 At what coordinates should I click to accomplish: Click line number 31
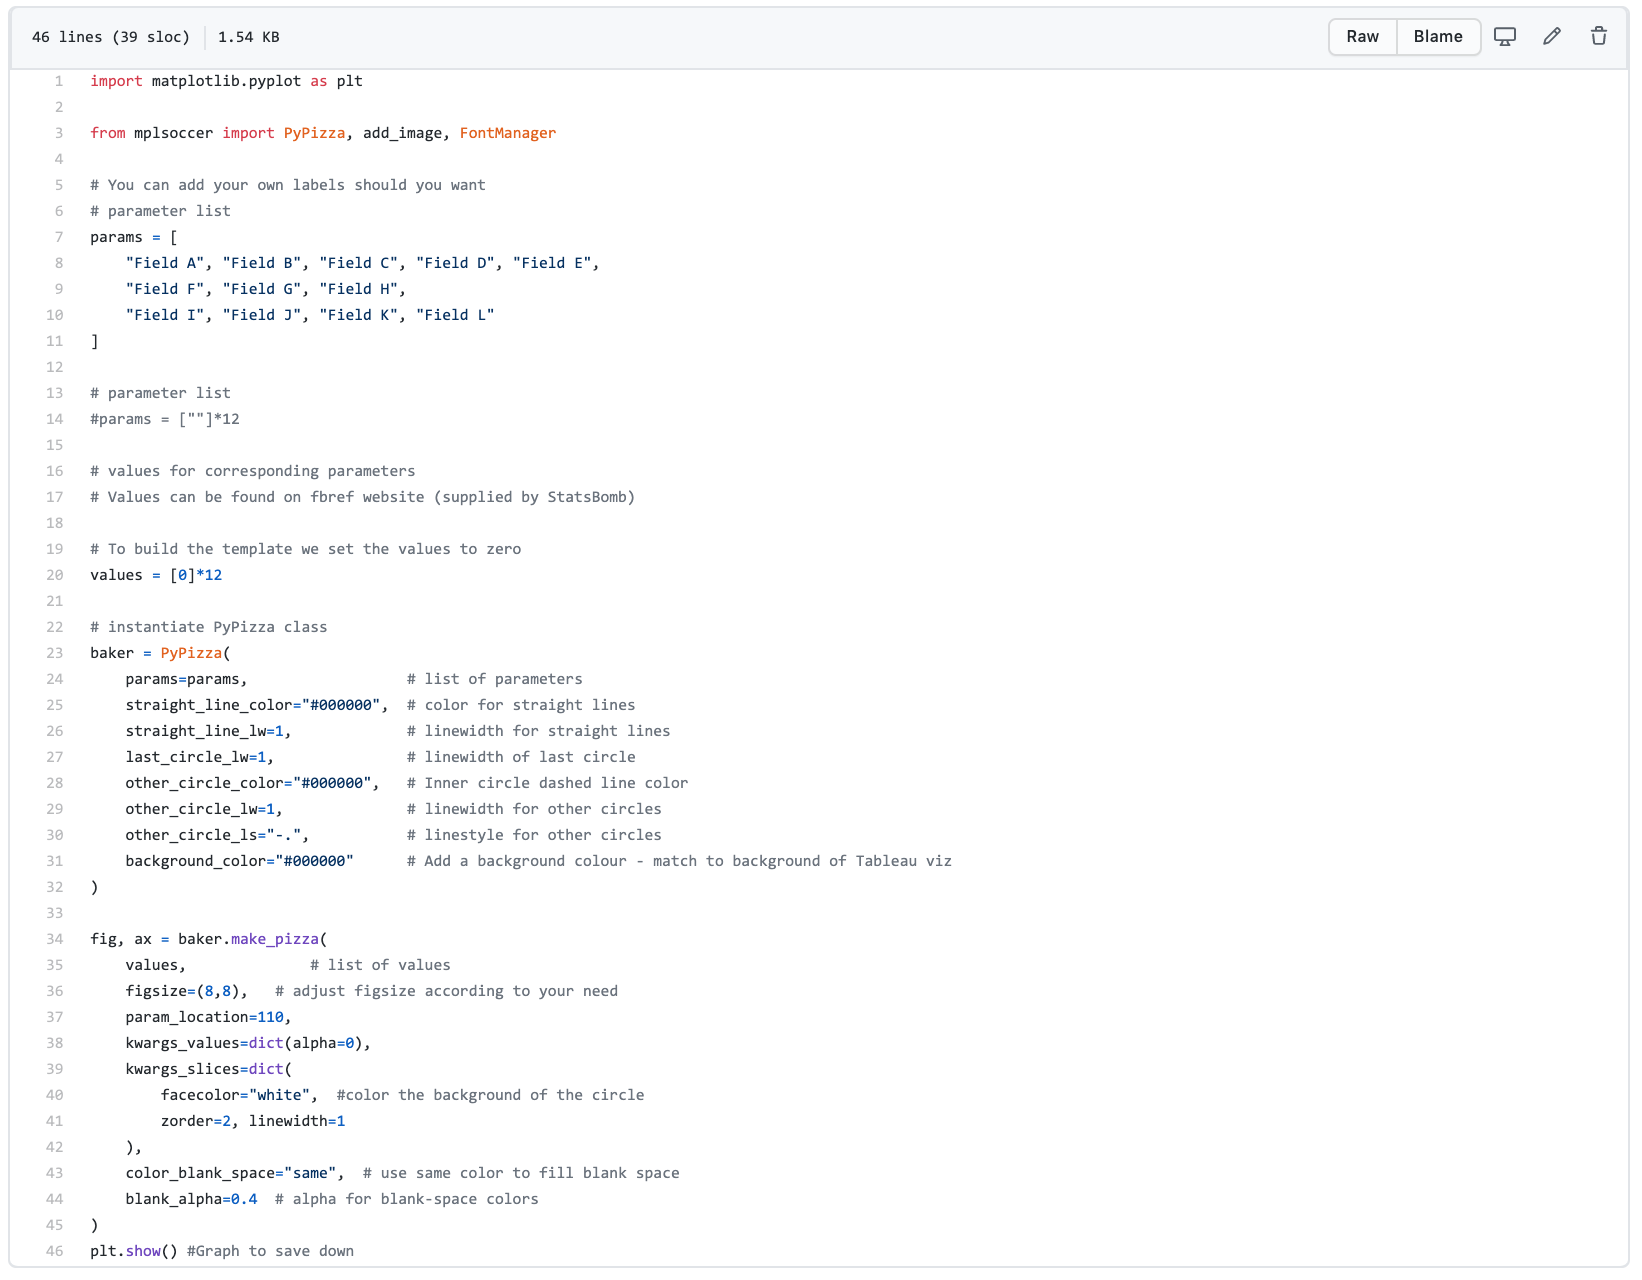[x=55, y=861]
